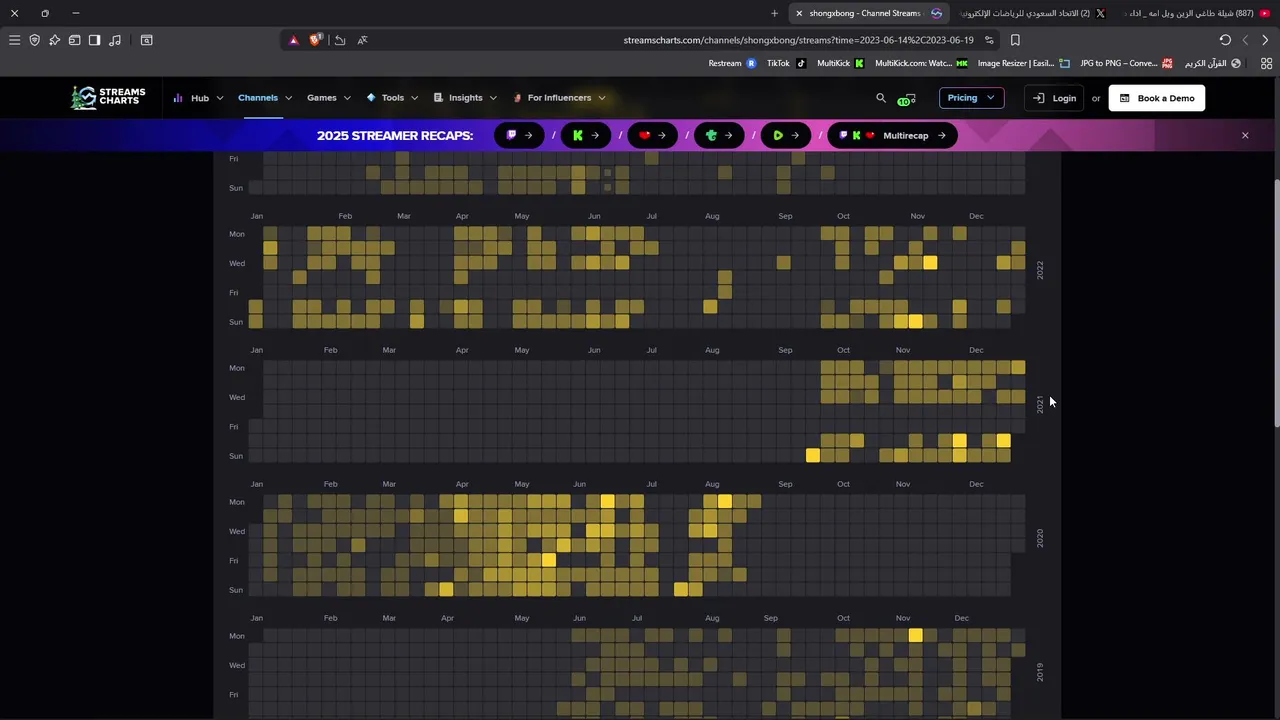Viewport: 1280px width, 720px height.
Task: Open the Trovo streamer recap
Action: [719, 135]
